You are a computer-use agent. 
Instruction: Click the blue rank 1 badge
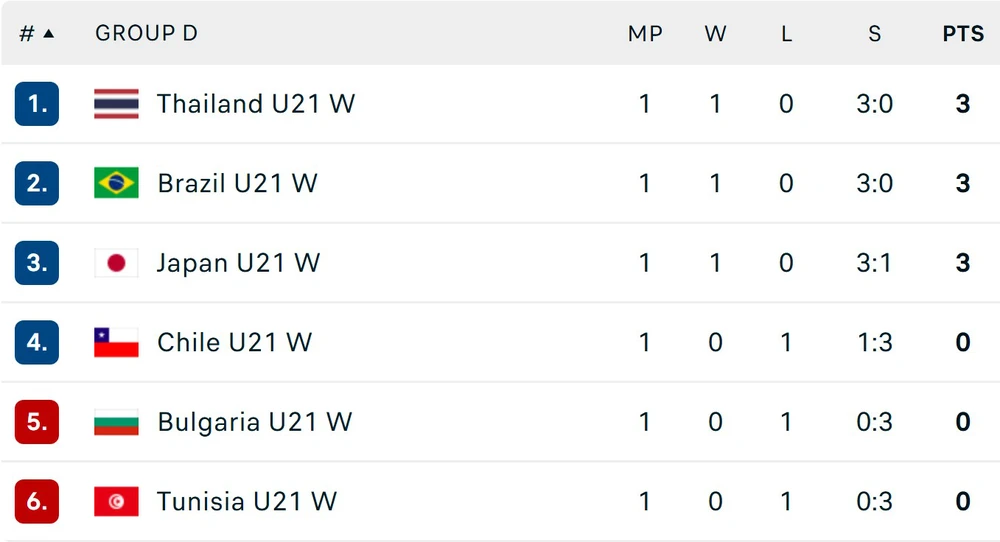[x=37, y=104]
